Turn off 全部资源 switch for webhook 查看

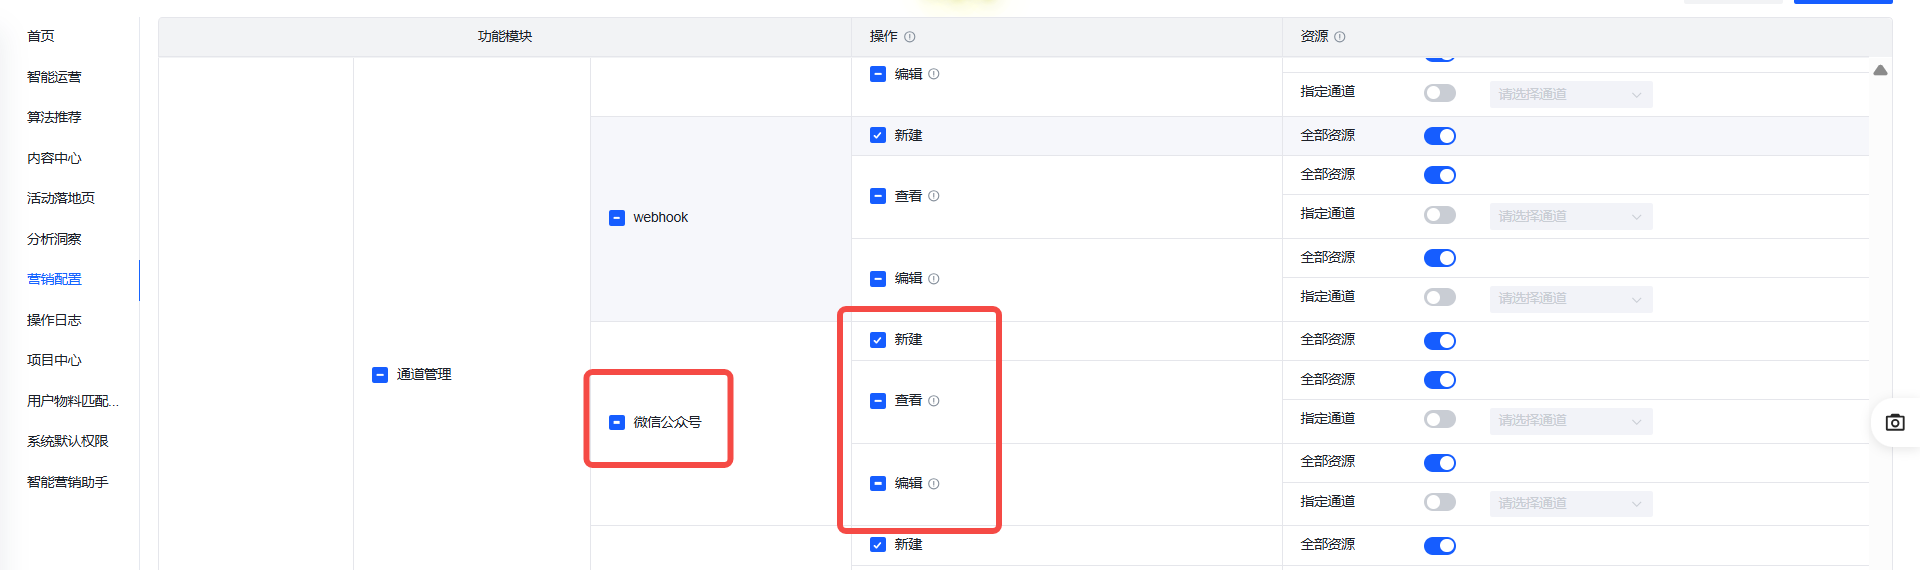coord(1440,175)
